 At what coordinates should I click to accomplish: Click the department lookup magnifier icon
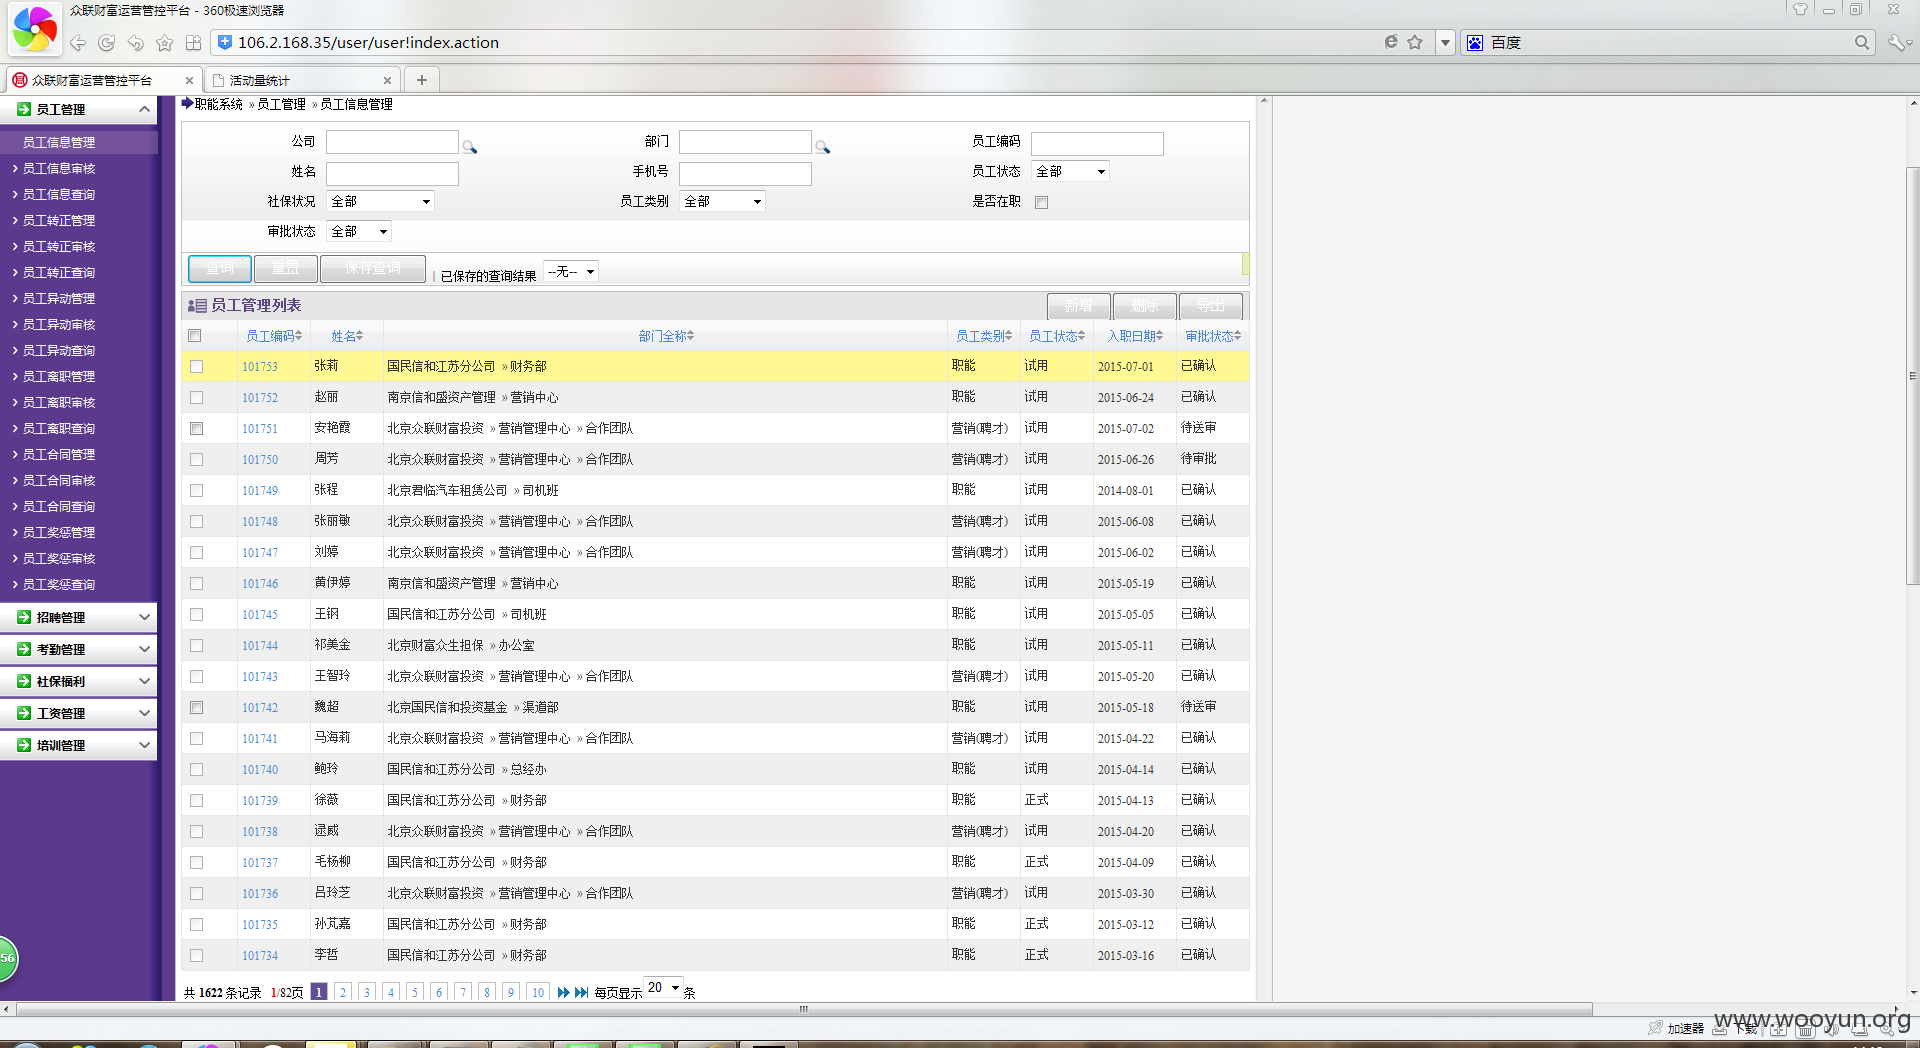[822, 147]
